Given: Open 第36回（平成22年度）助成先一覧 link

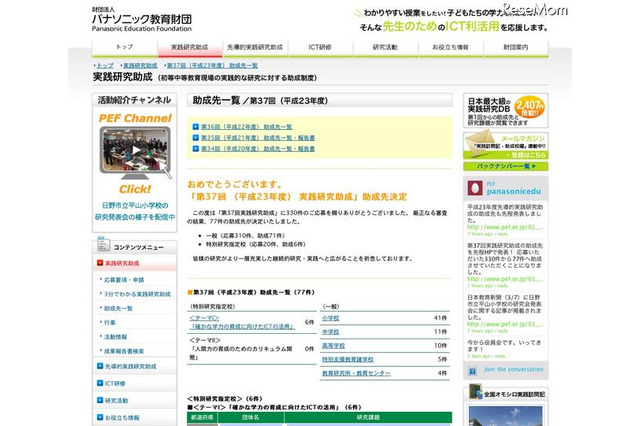Looking at the screenshot, I should 247,127.
